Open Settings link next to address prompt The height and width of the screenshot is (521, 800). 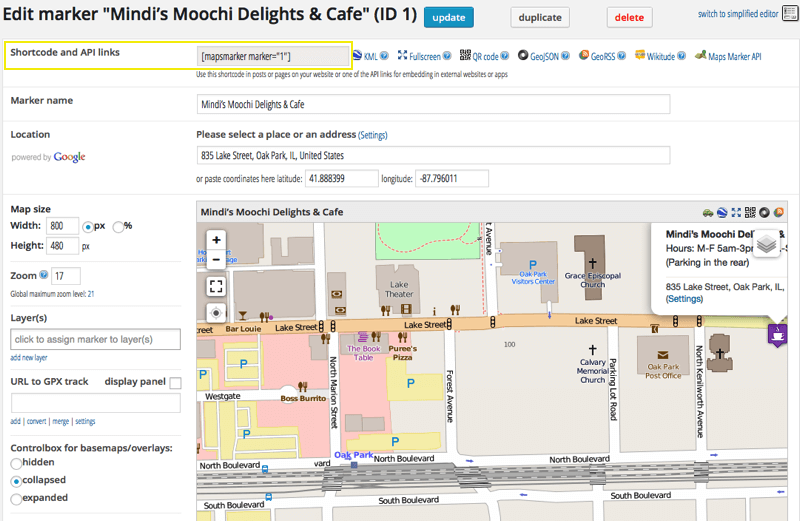pyautogui.click(x=372, y=135)
